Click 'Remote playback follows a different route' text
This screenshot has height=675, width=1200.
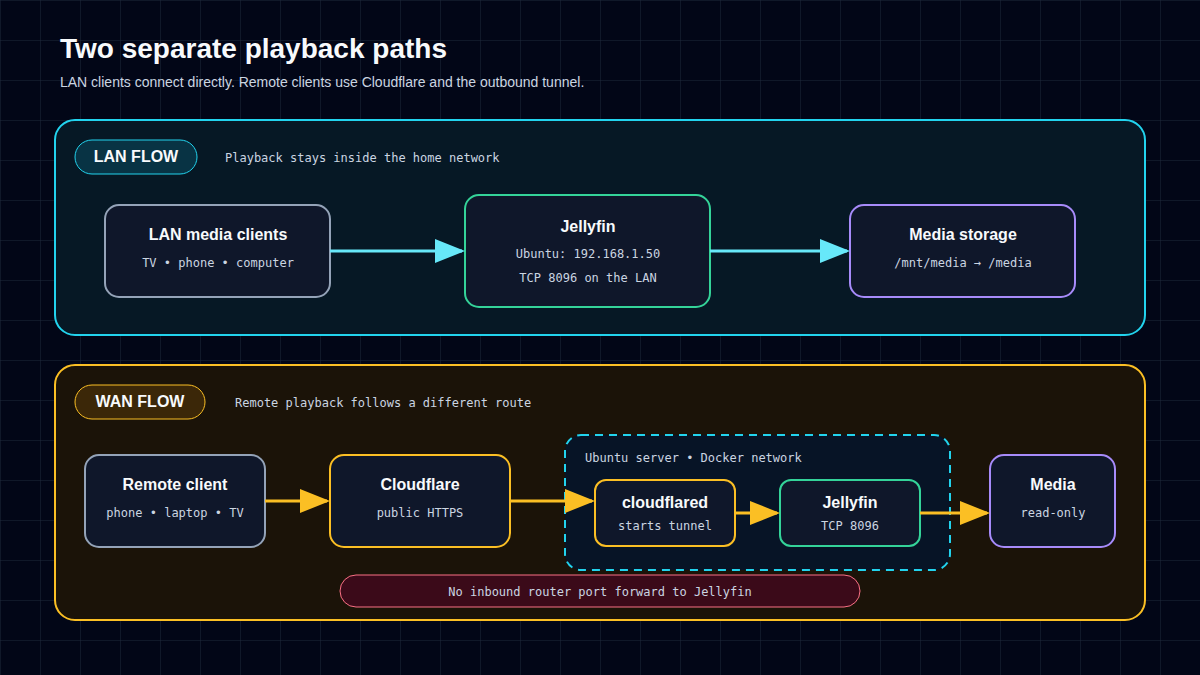pos(383,403)
